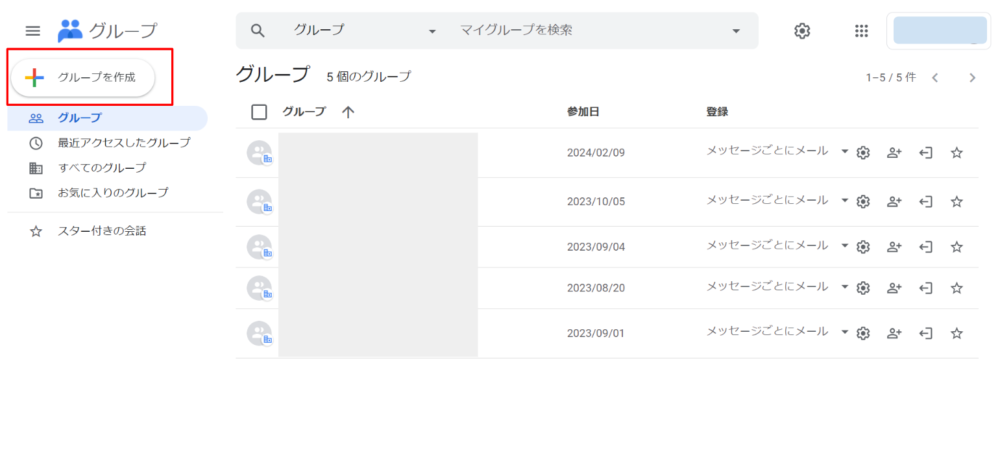The image size is (1000, 450).
Task: Click group avatar in 2023/09/04 row
Action: point(260,247)
